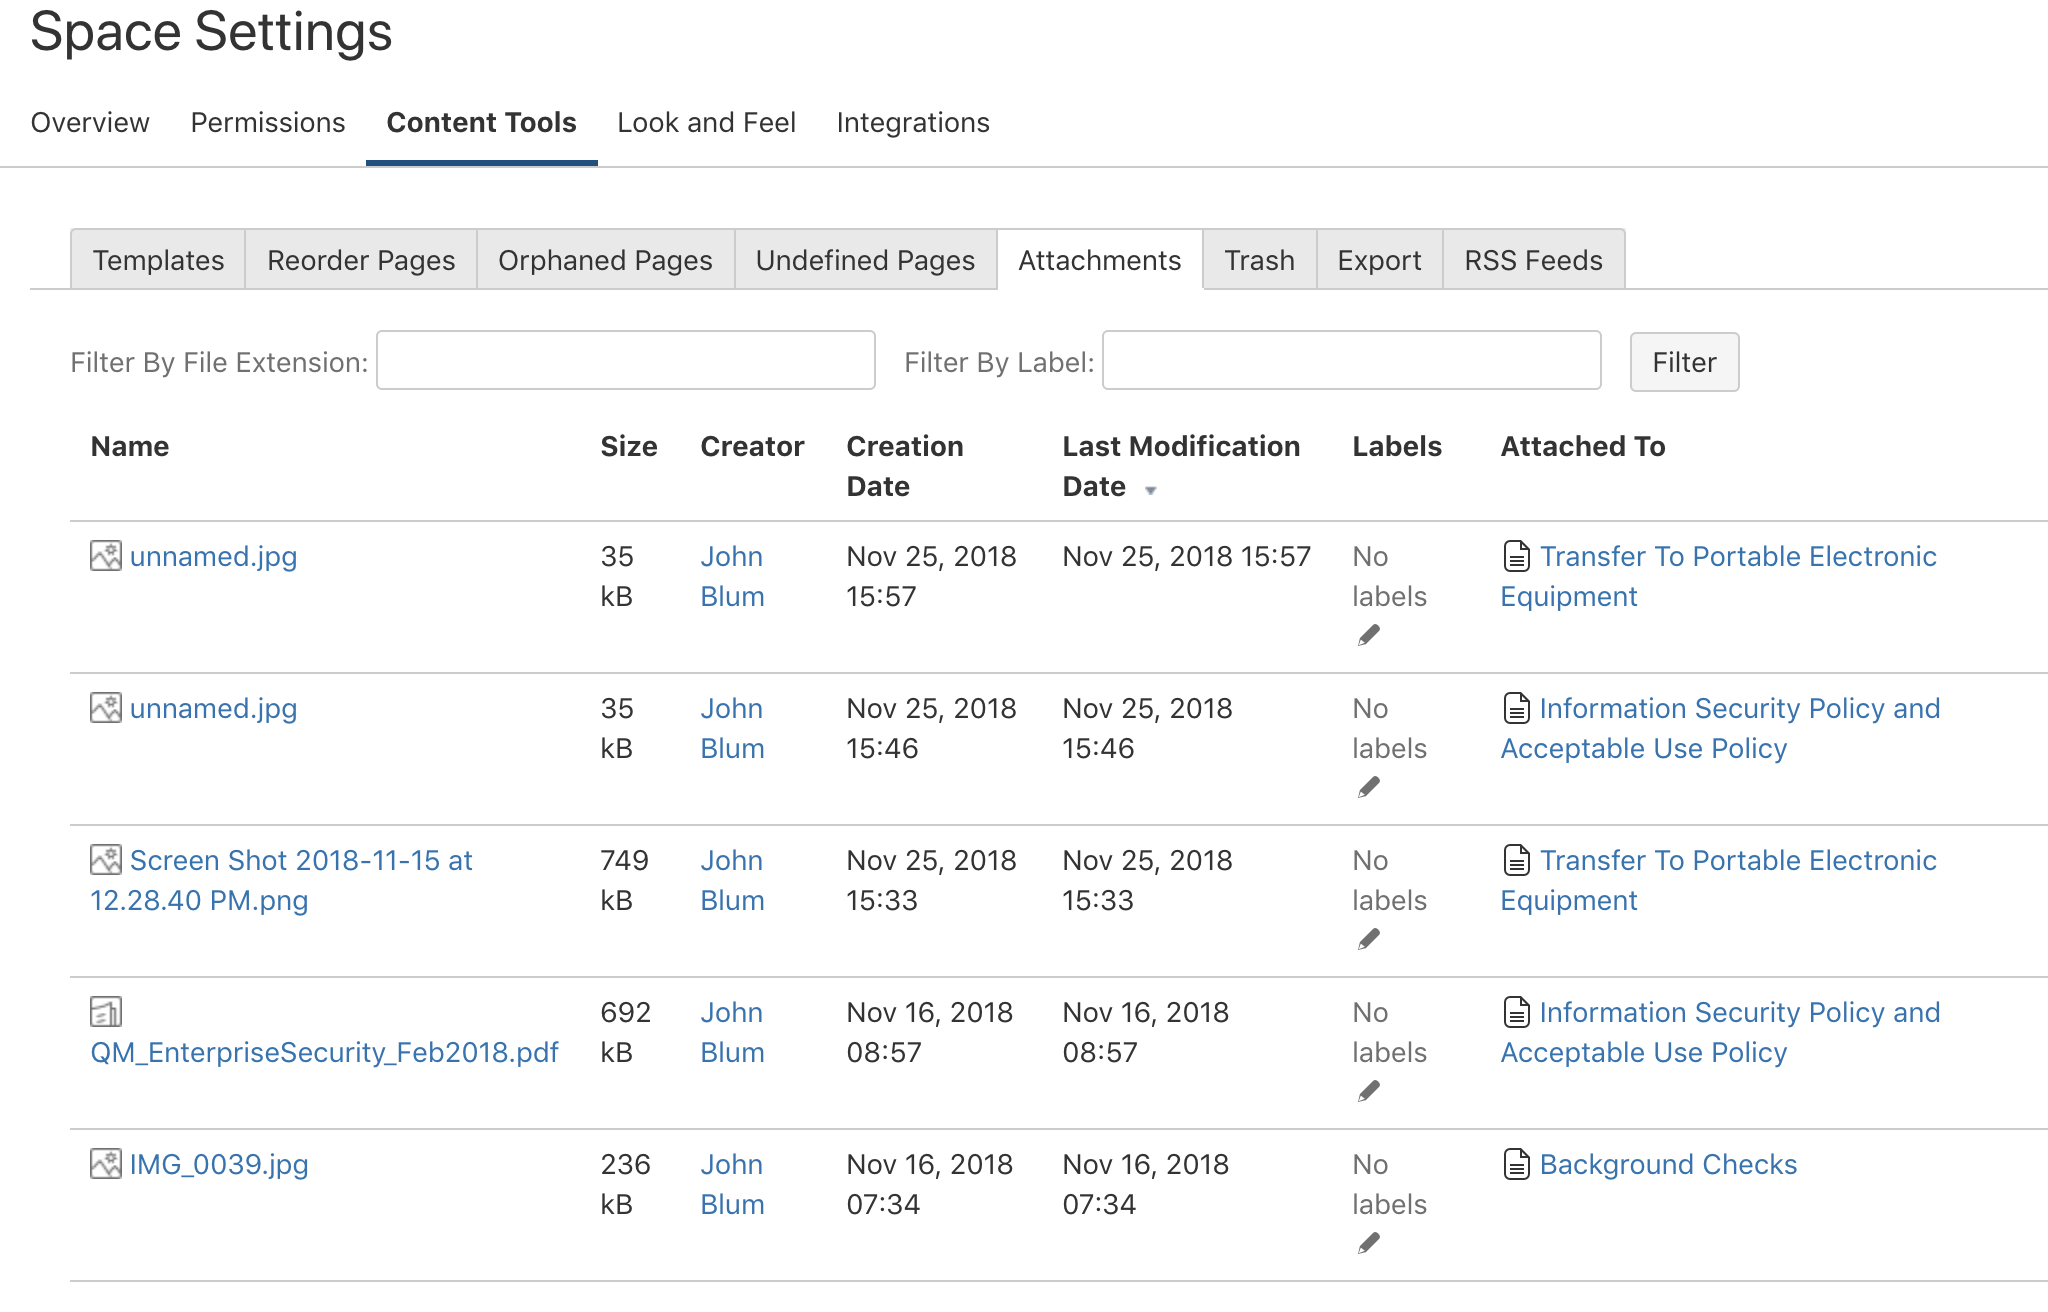
Task: Sort by Last Modification Date arrow
Action: click(x=1151, y=490)
